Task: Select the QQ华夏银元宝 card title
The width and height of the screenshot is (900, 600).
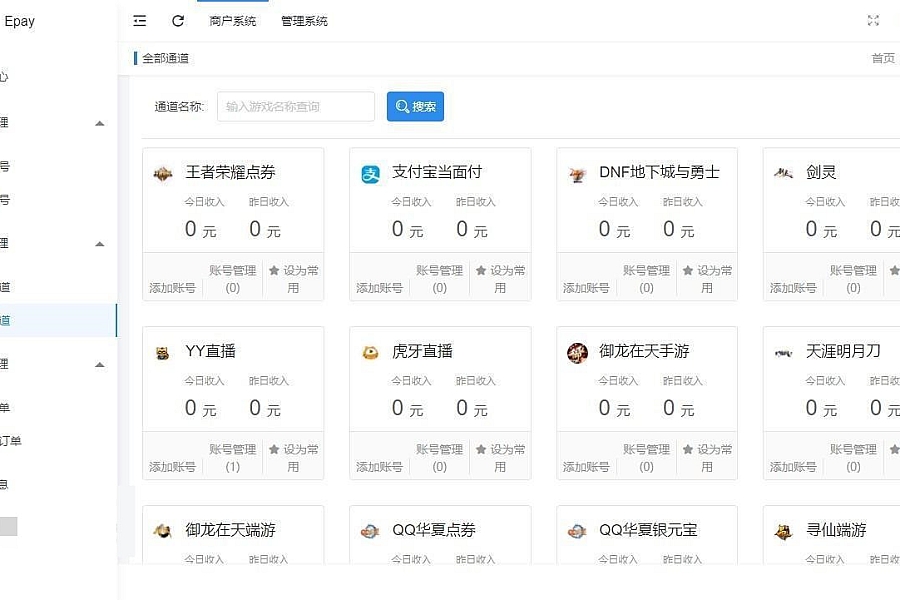Action: [648, 530]
